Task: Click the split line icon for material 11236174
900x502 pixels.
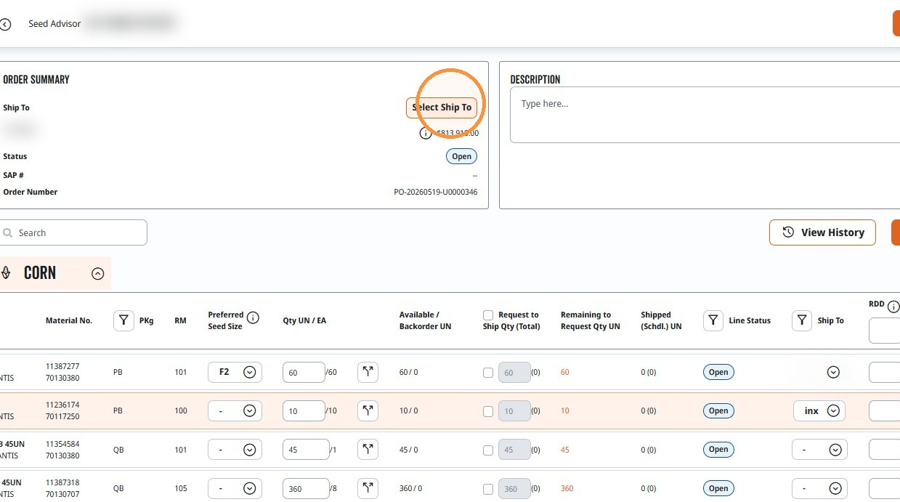Action: 368,411
